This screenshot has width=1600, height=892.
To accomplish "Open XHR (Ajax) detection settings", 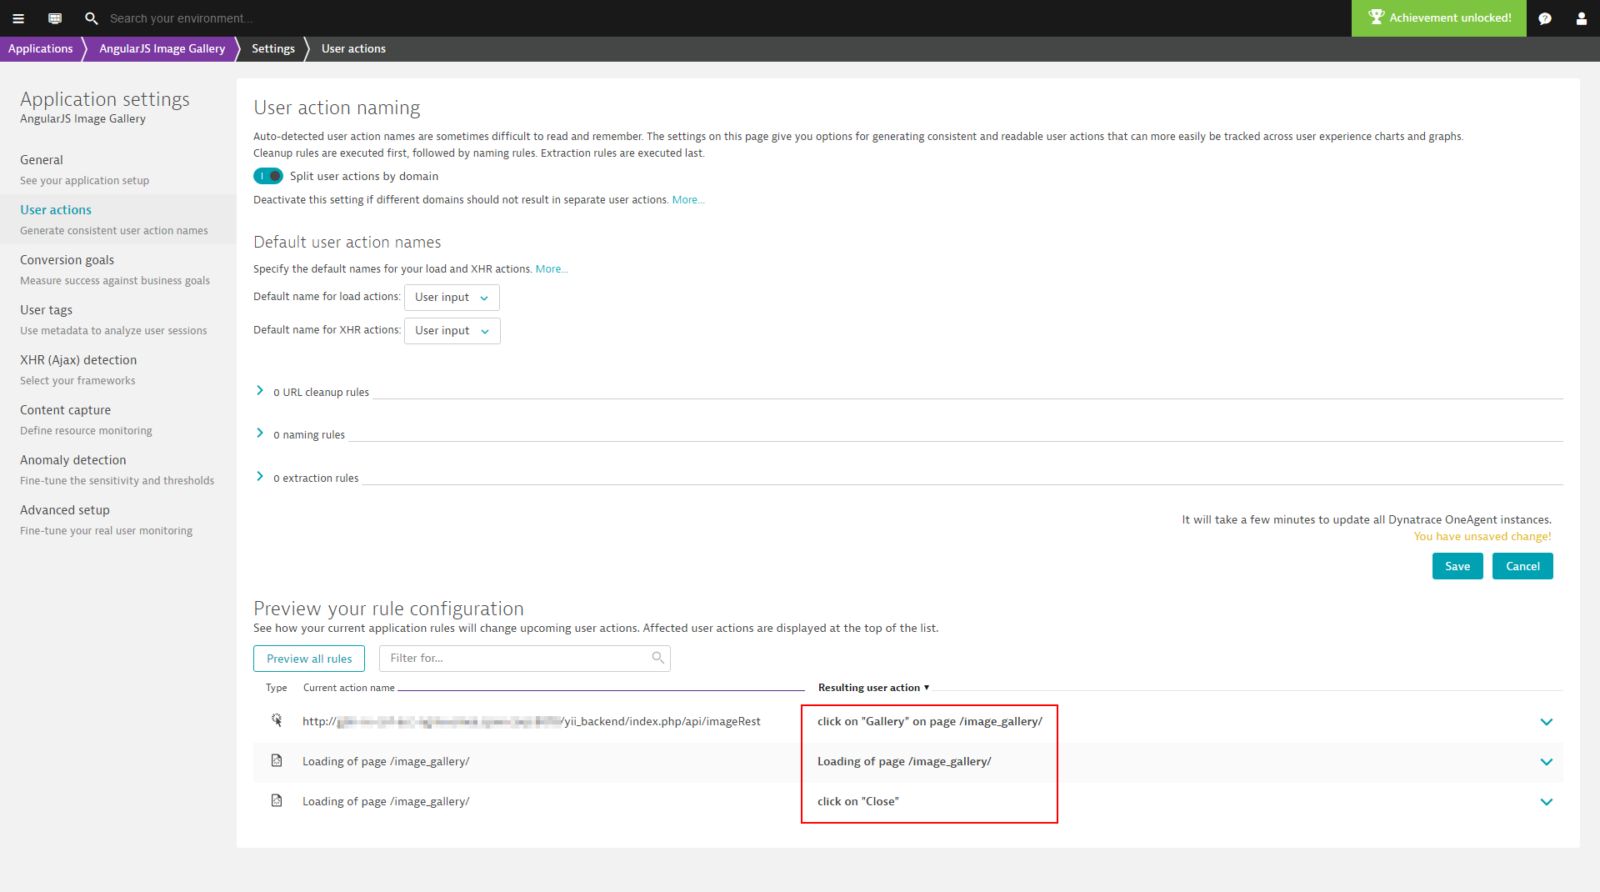I will (x=118, y=369).
